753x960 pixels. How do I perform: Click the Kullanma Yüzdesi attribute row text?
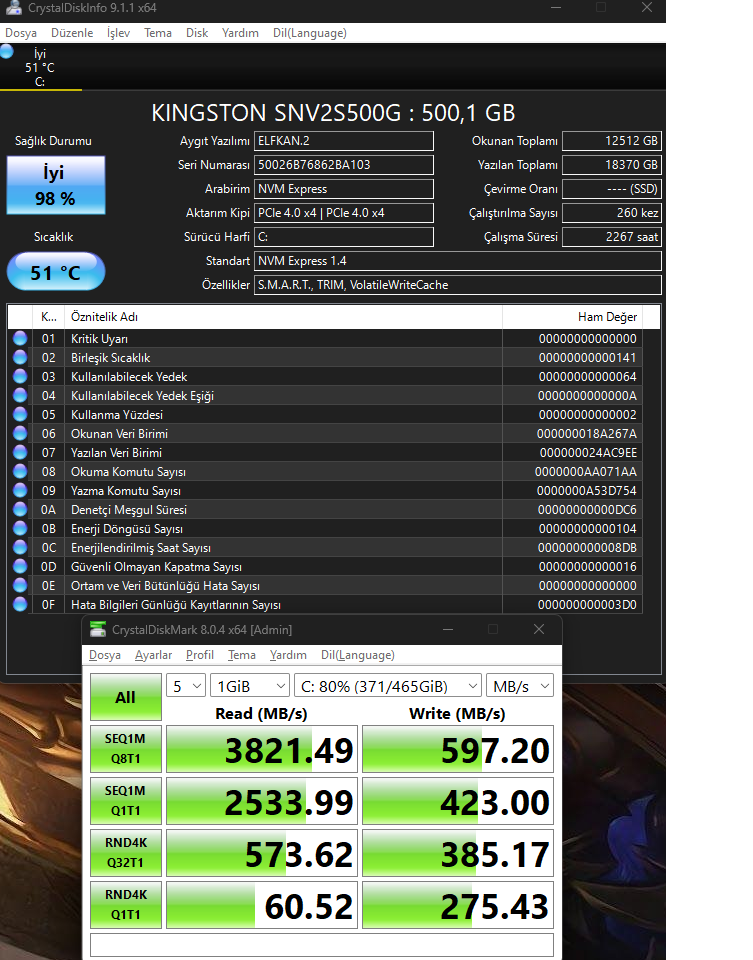(x=117, y=414)
